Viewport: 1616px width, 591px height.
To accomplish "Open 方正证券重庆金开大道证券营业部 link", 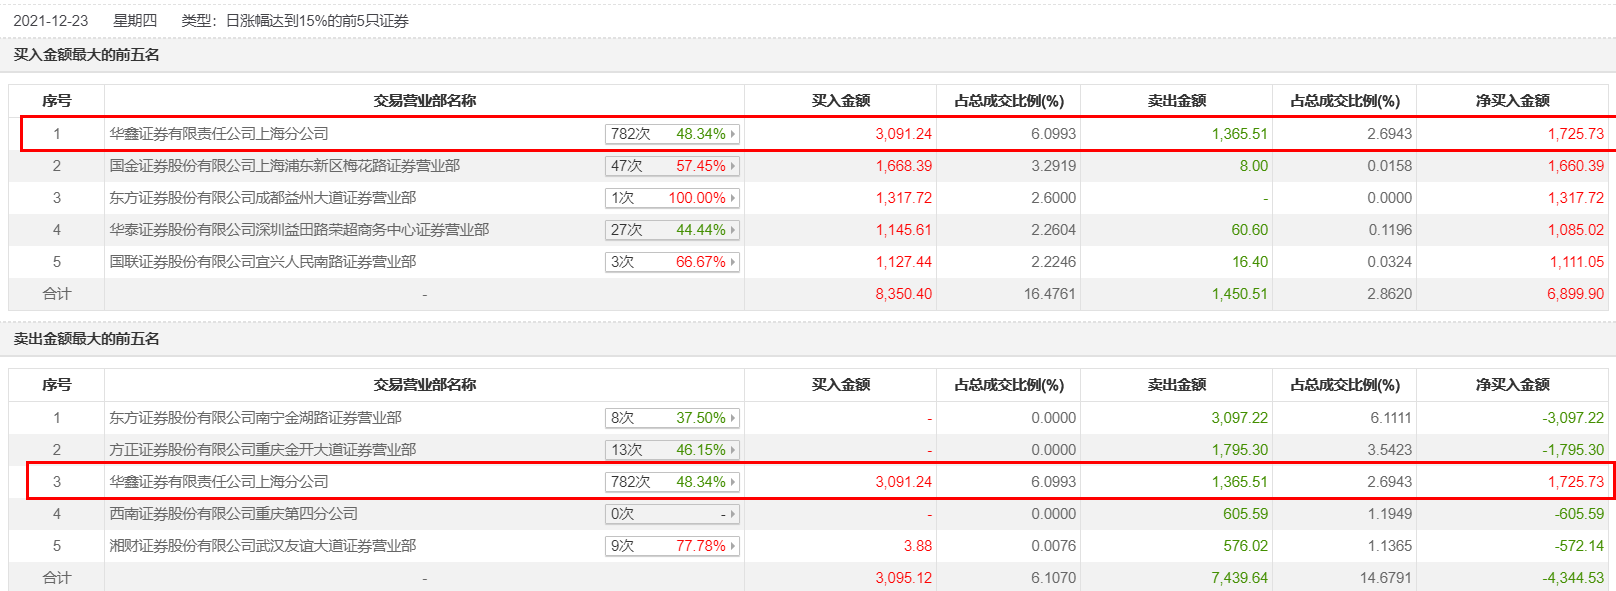I will tap(263, 450).
